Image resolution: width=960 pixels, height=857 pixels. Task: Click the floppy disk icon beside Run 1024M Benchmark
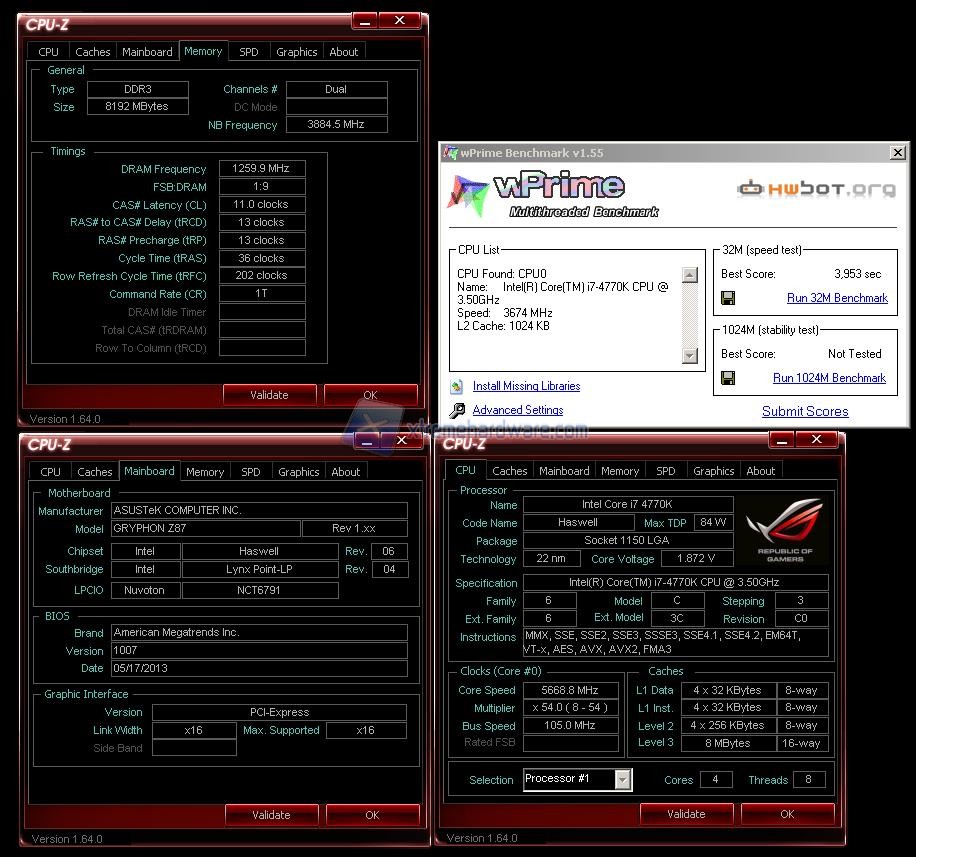click(728, 378)
